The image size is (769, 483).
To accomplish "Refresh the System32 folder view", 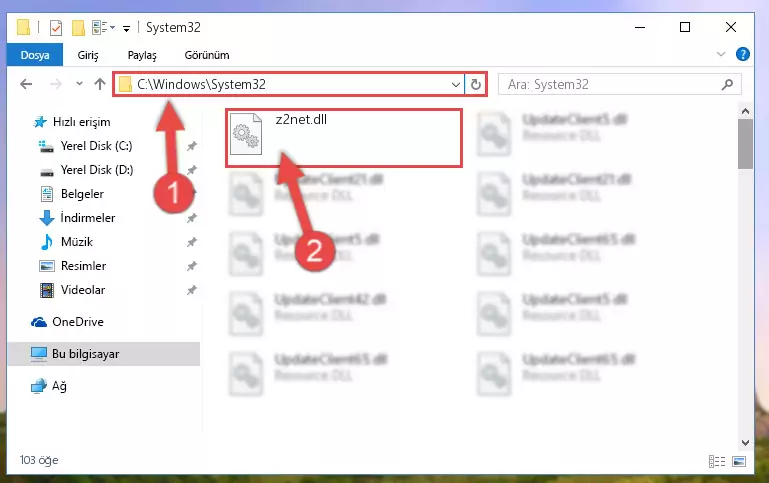I will (x=475, y=84).
